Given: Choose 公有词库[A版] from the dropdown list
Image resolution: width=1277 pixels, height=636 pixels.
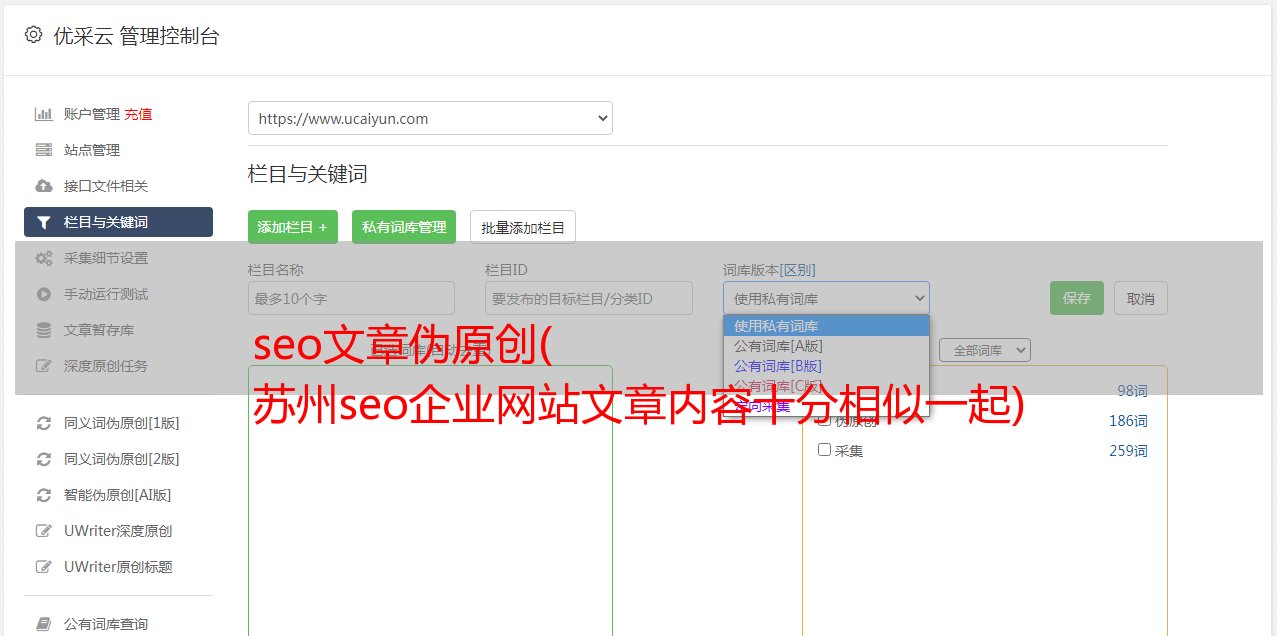Looking at the screenshot, I should [826, 346].
